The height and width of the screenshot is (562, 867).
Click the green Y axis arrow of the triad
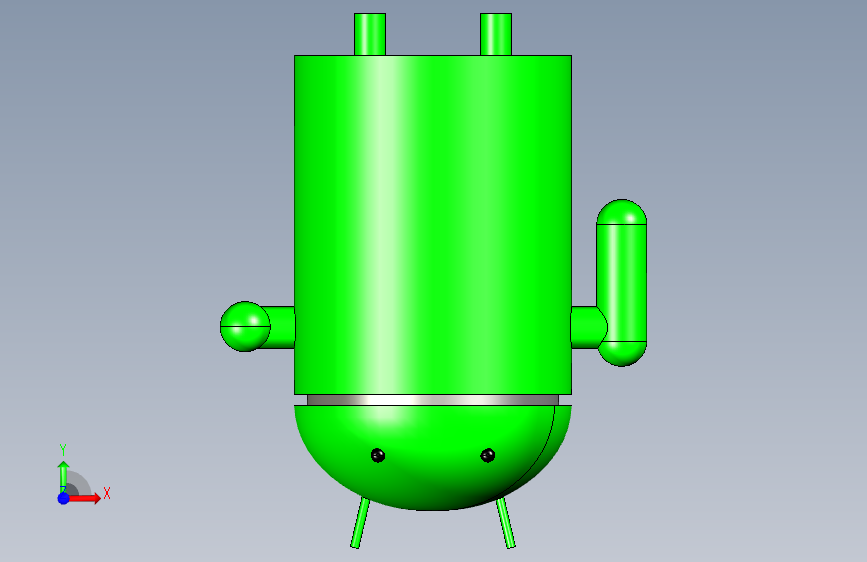pyautogui.click(x=64, y=477)
